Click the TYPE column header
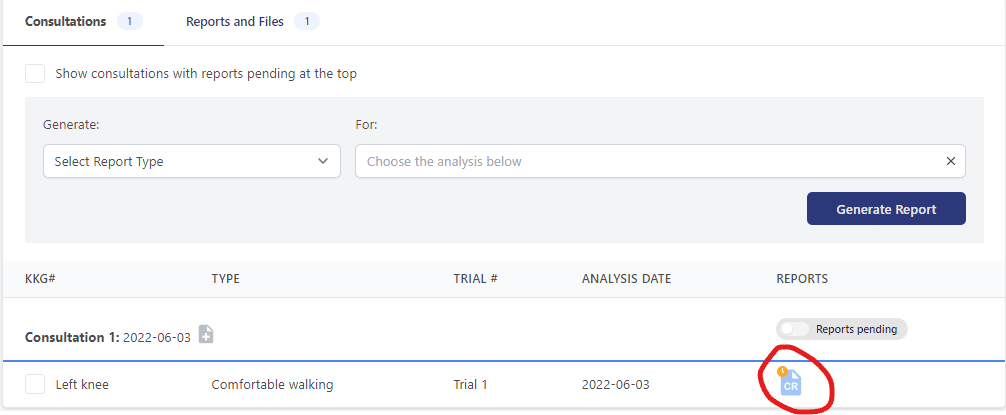 pyautogui.click(x=225, y=278)
